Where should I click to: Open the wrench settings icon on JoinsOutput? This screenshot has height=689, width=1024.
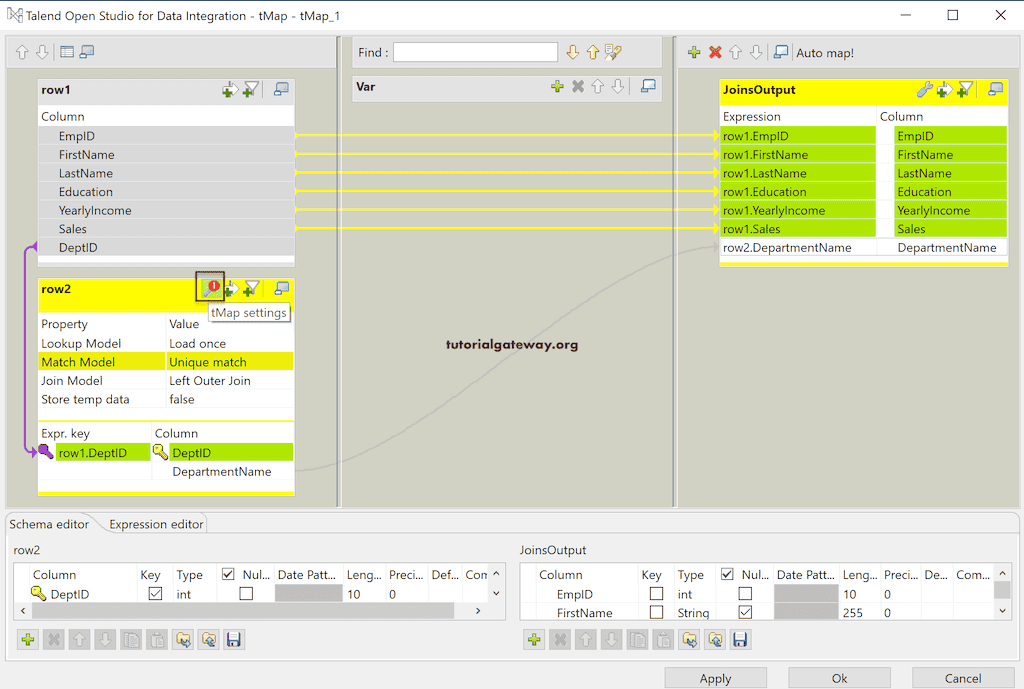[x=925, y=90]
